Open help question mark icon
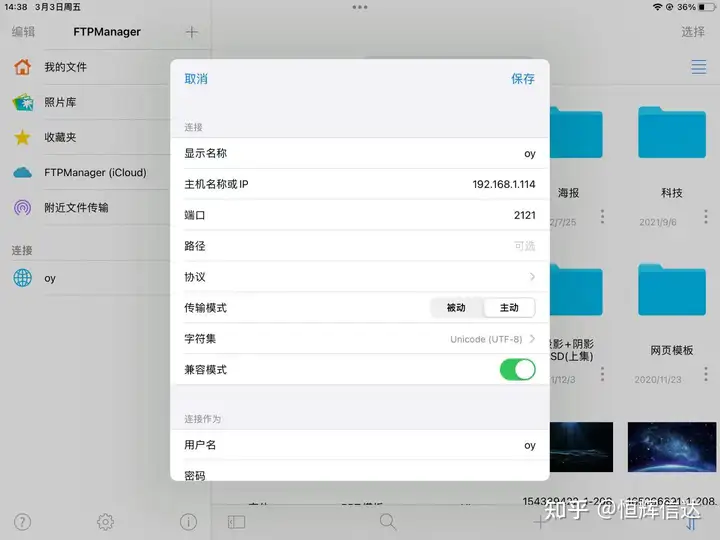The image size is (720, 540). coord(22,522)
